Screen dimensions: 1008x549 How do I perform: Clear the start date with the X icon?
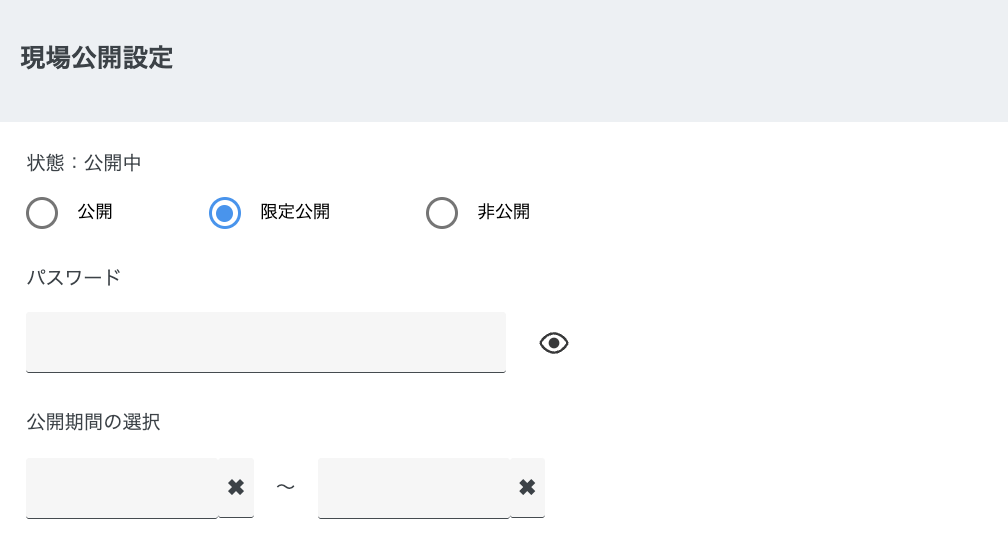(x=236, y=487)
